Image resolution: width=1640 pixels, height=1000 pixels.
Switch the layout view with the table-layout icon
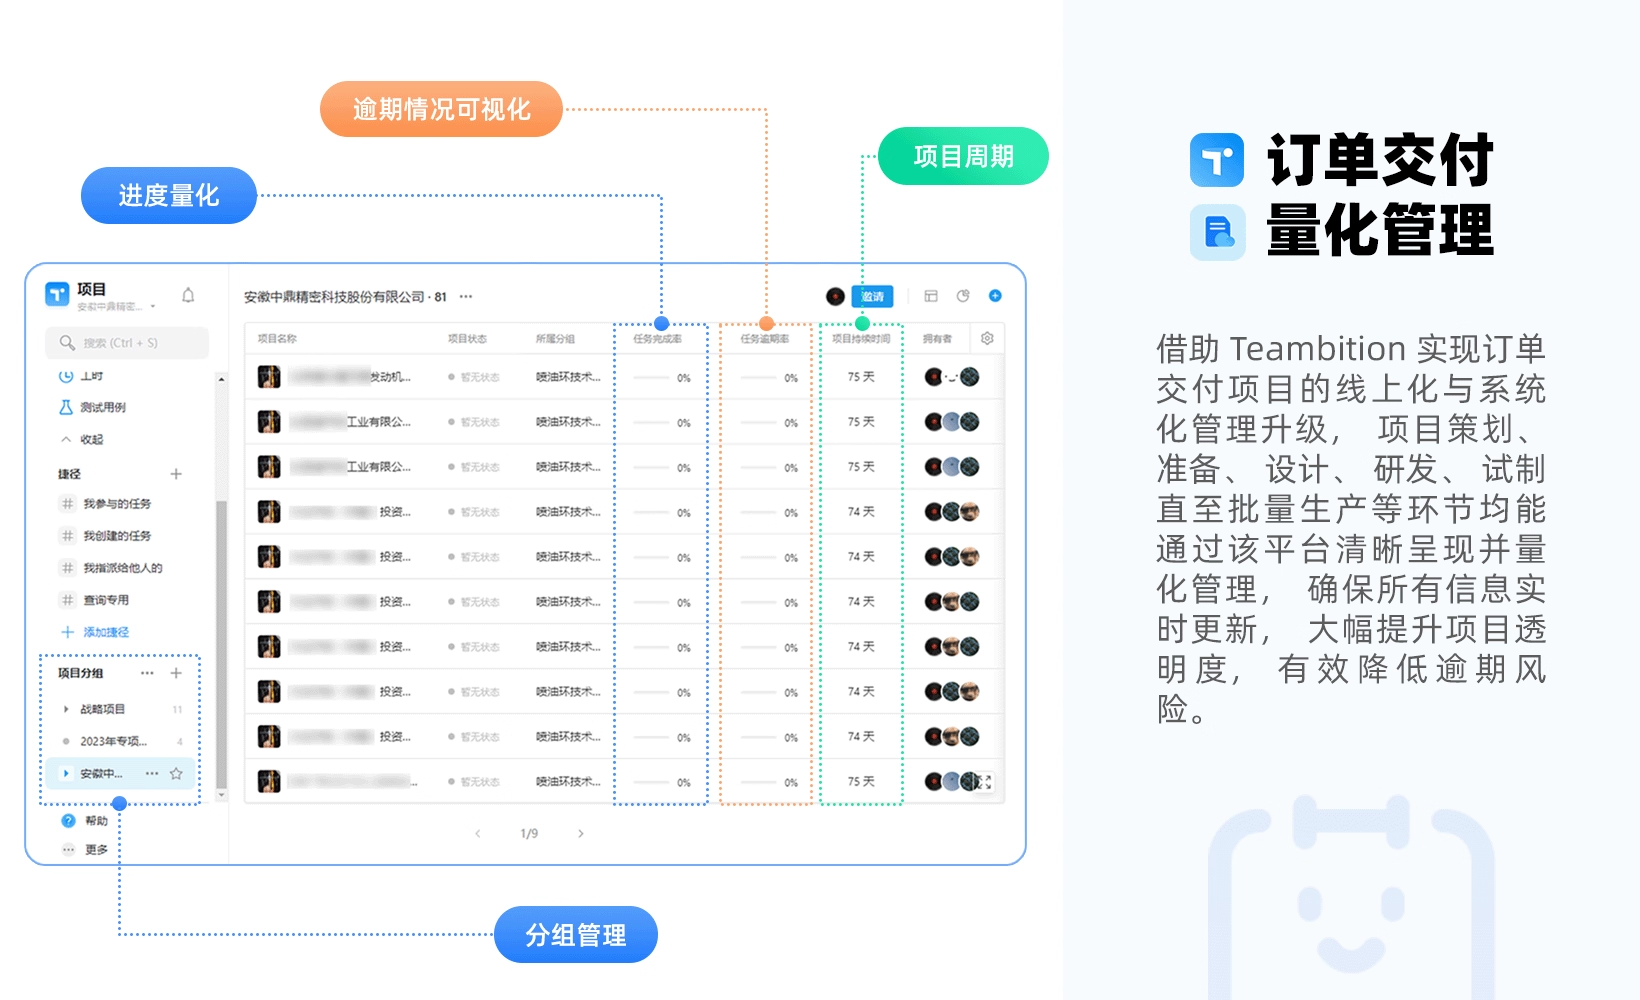pyautogui.click(x=931, y=296)
